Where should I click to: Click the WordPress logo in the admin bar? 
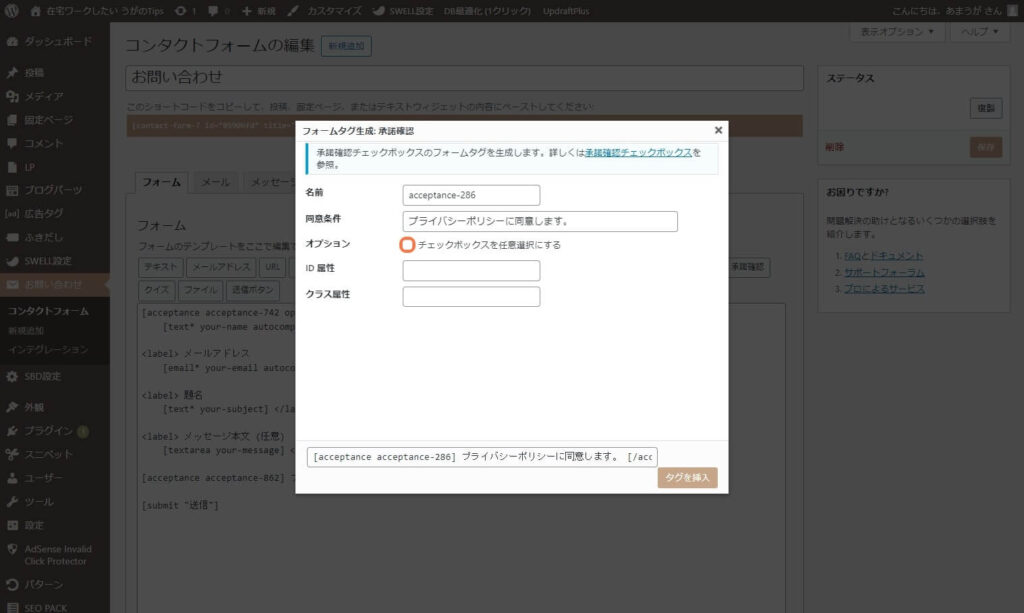11,10
